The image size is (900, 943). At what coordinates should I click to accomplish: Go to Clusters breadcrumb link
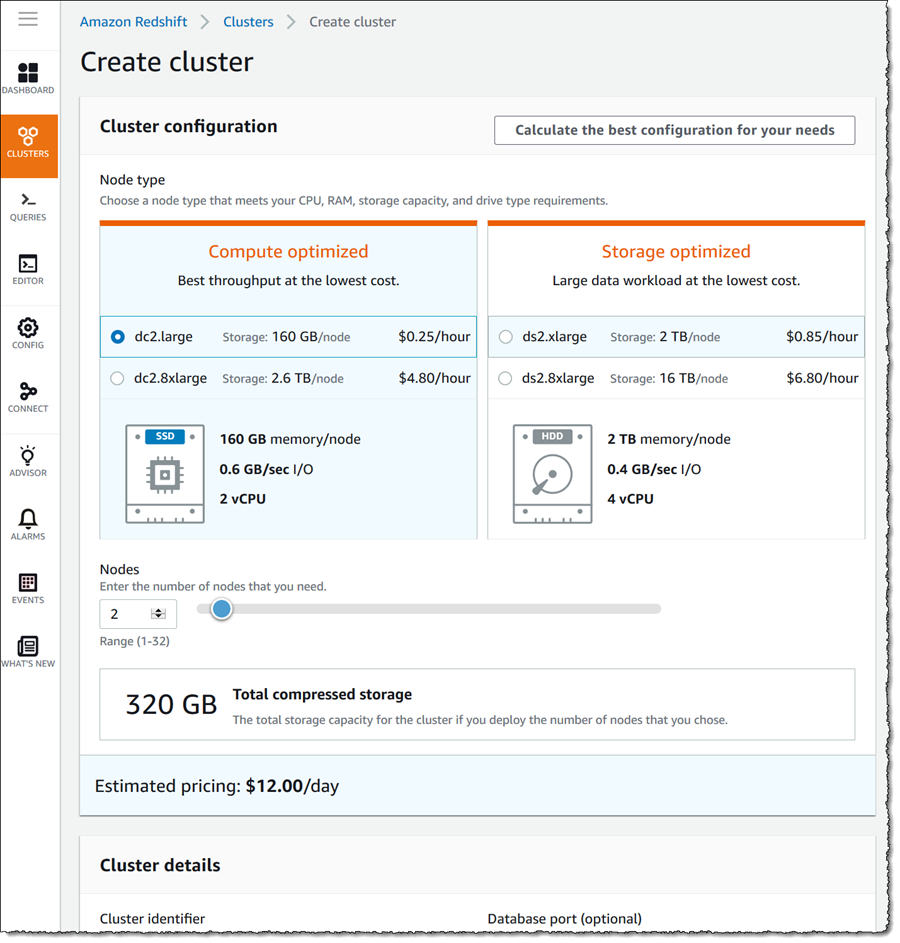[248, 22]
